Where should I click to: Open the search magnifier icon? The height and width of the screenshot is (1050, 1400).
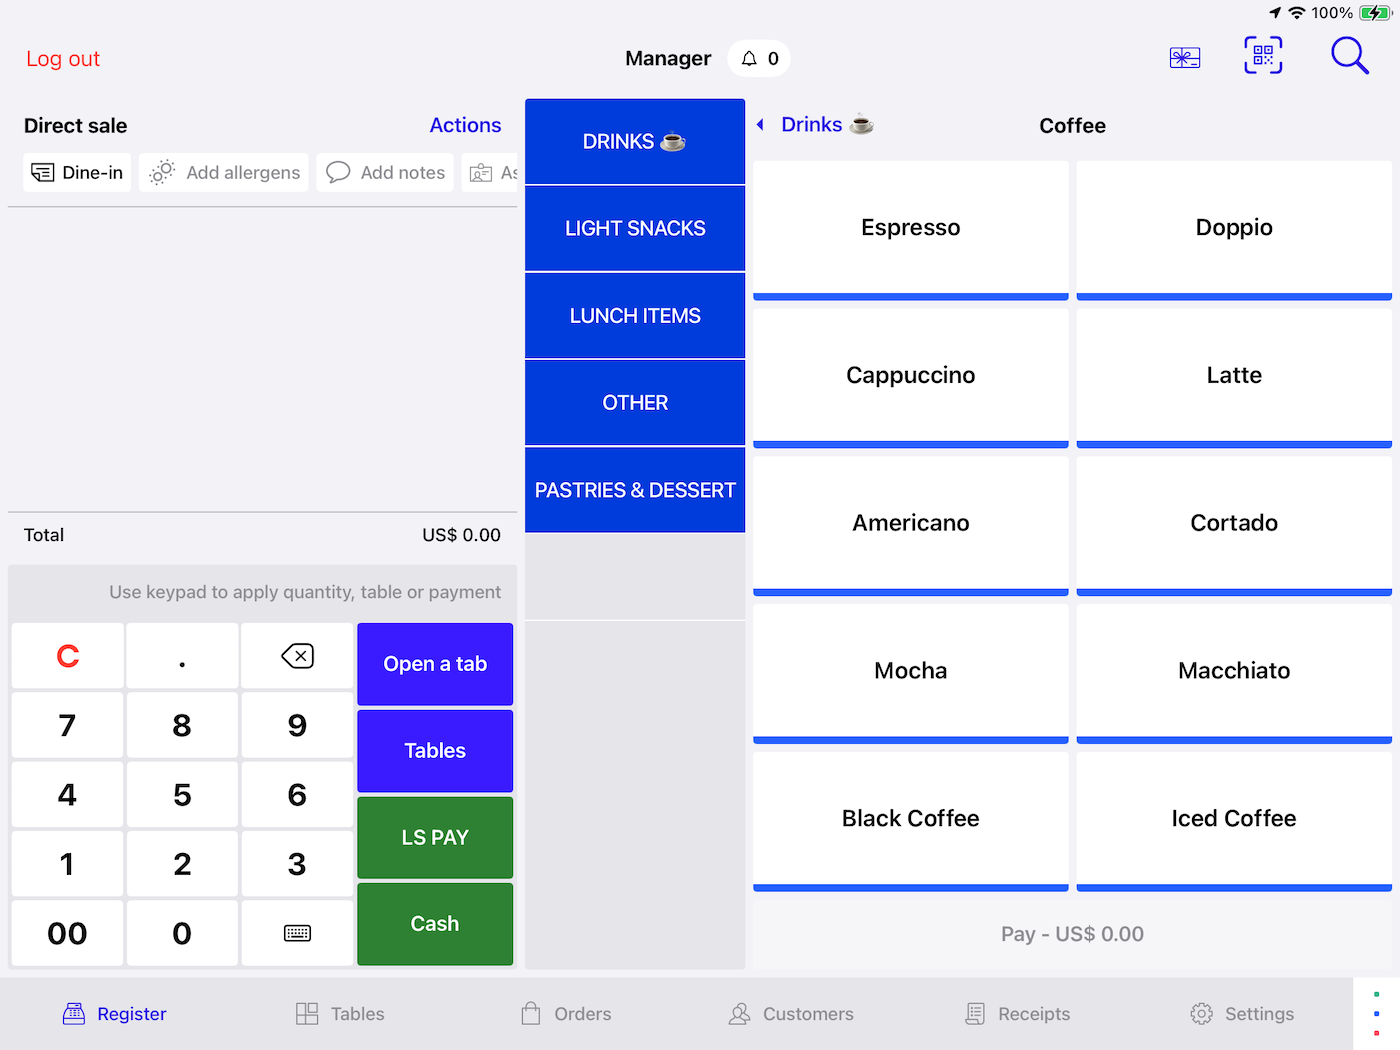point(1348,56)
